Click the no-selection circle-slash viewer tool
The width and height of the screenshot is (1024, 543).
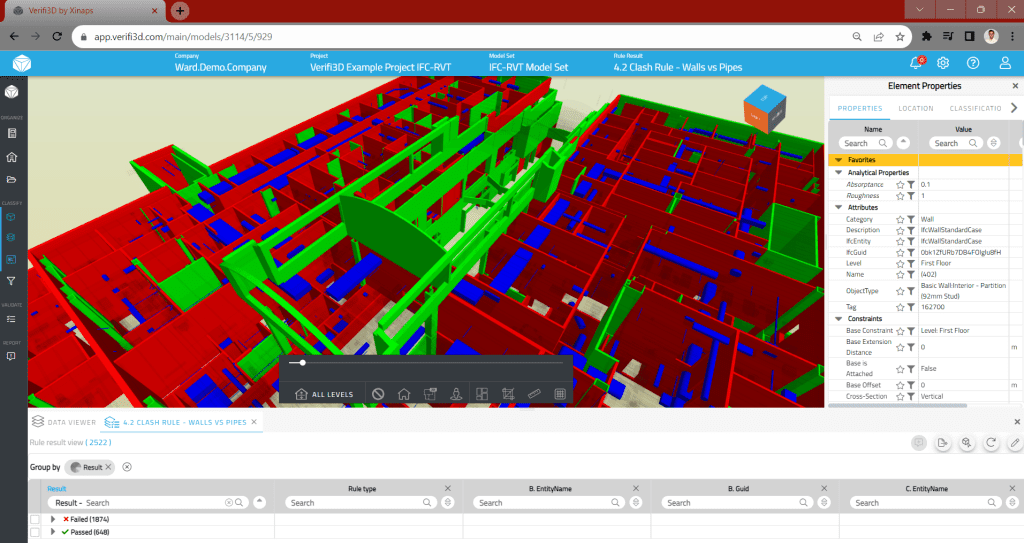click(x=378, y=394)
